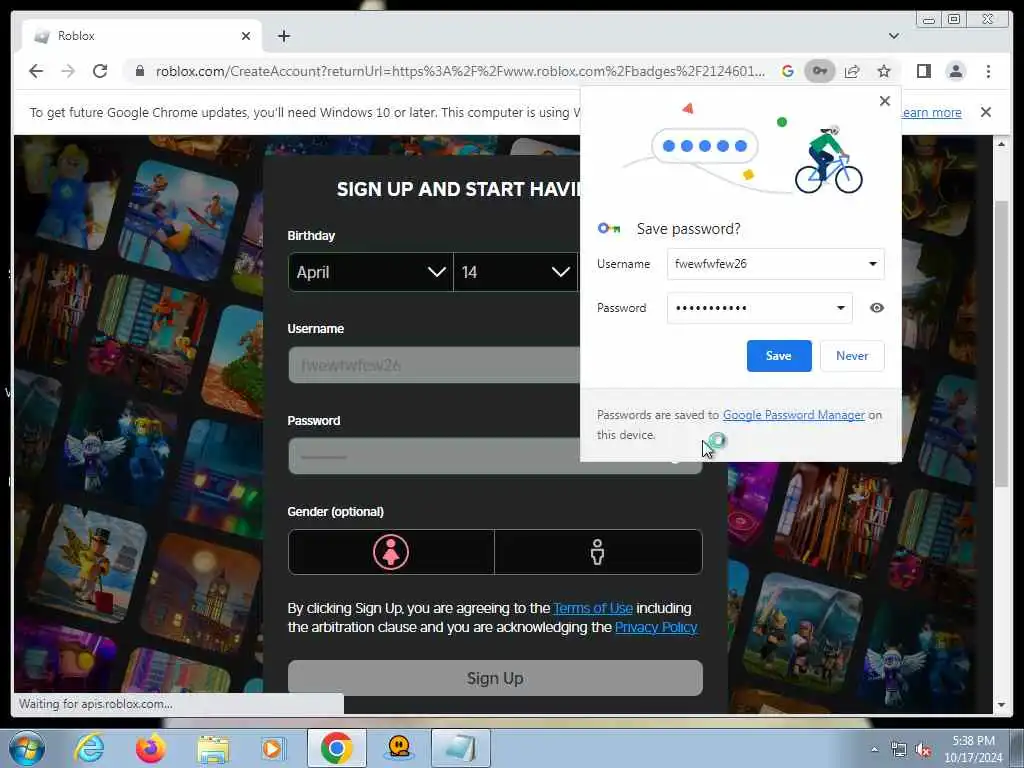
Task: Click the Chrome taskbar icon
Action: pos(337,748)
